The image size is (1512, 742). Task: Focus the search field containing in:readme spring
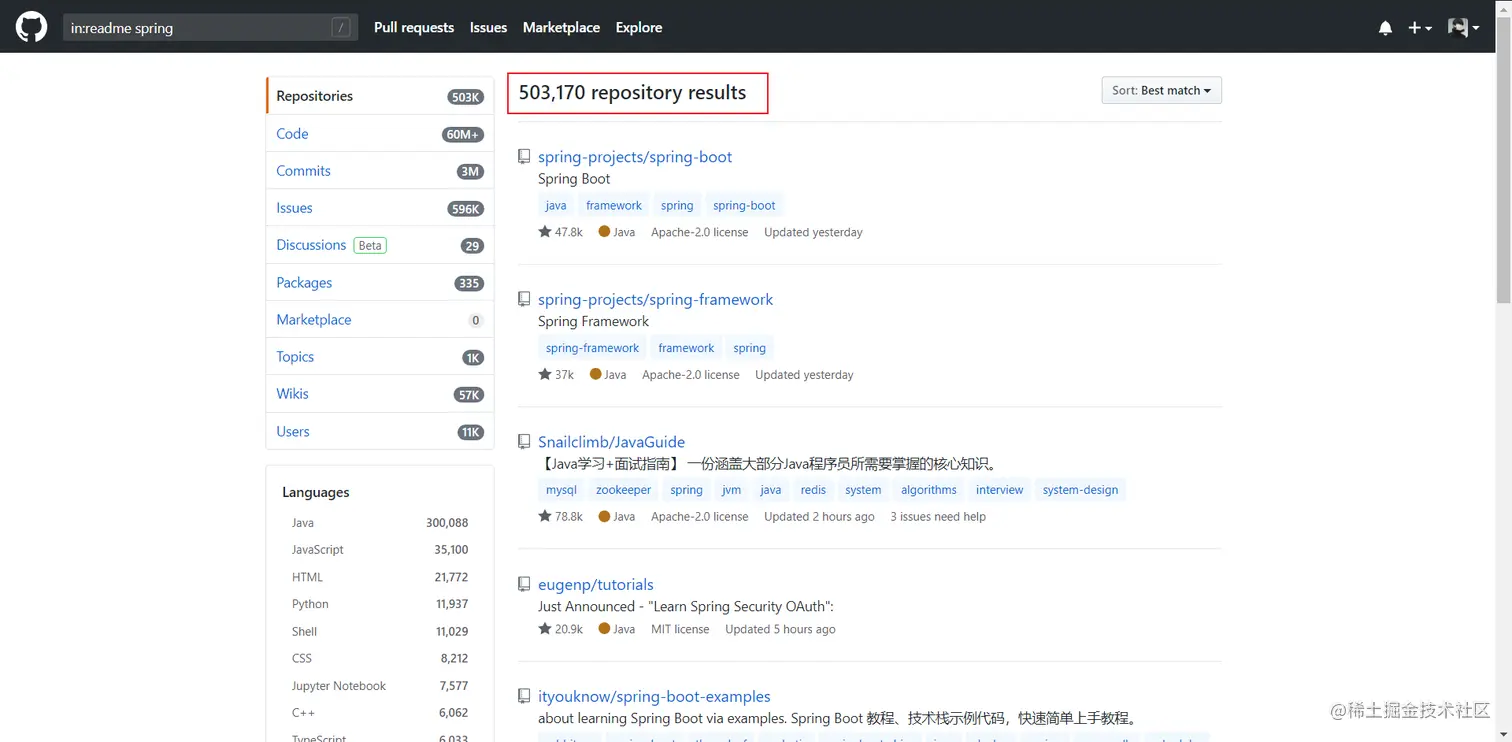coord(210,28)
